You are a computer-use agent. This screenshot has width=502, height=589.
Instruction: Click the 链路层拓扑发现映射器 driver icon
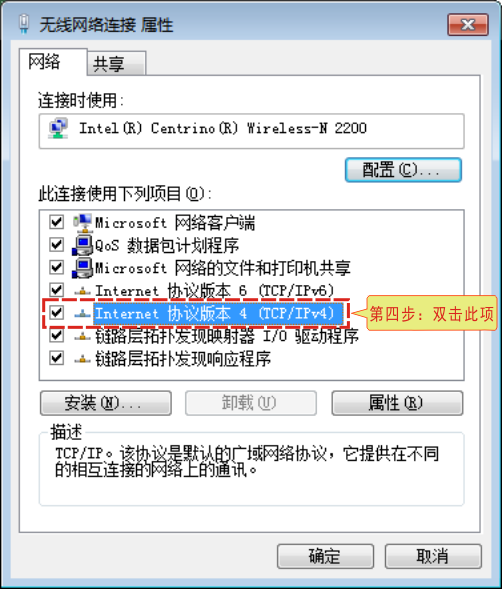(83, 336)
